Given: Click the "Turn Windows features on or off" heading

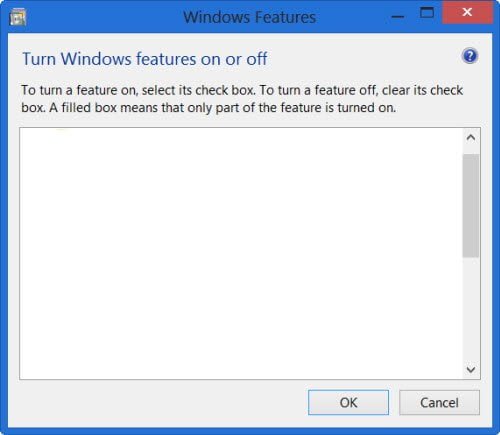Looking at the screenshot, I should point(144,59).
